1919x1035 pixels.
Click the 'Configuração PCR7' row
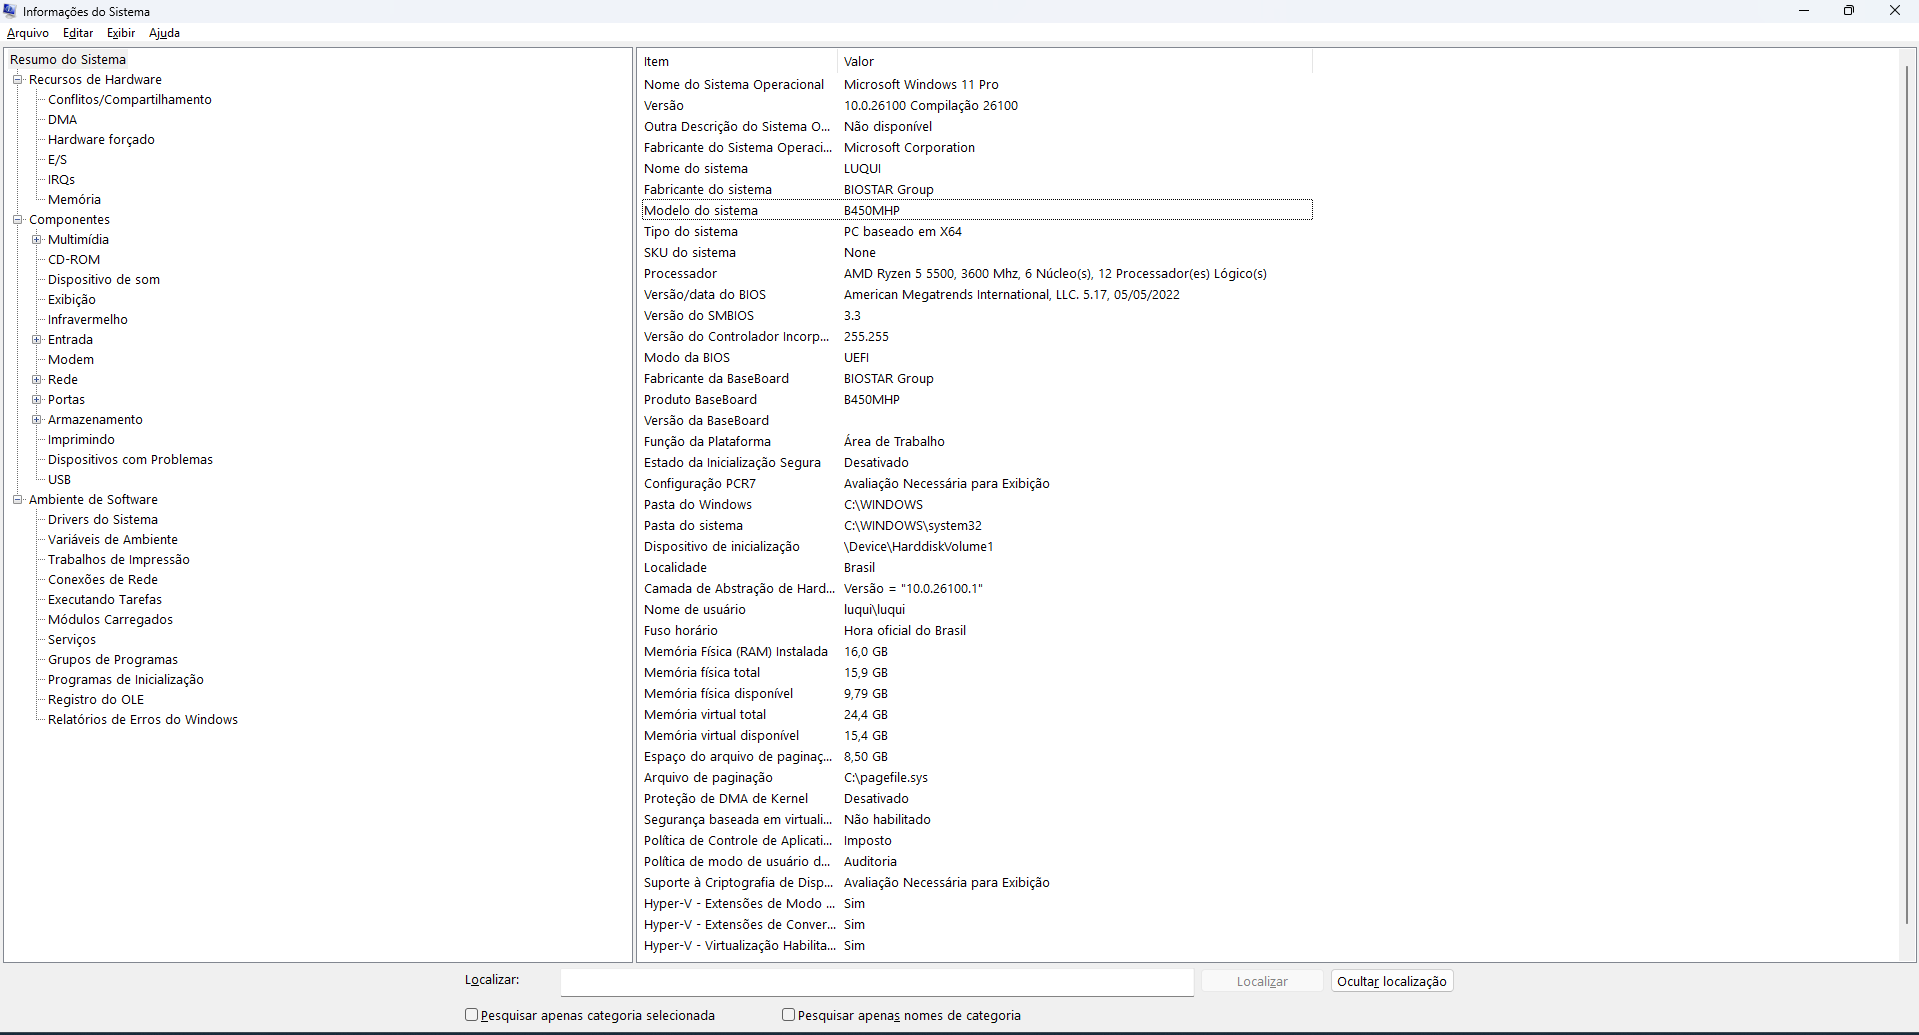tap(977, 484)
